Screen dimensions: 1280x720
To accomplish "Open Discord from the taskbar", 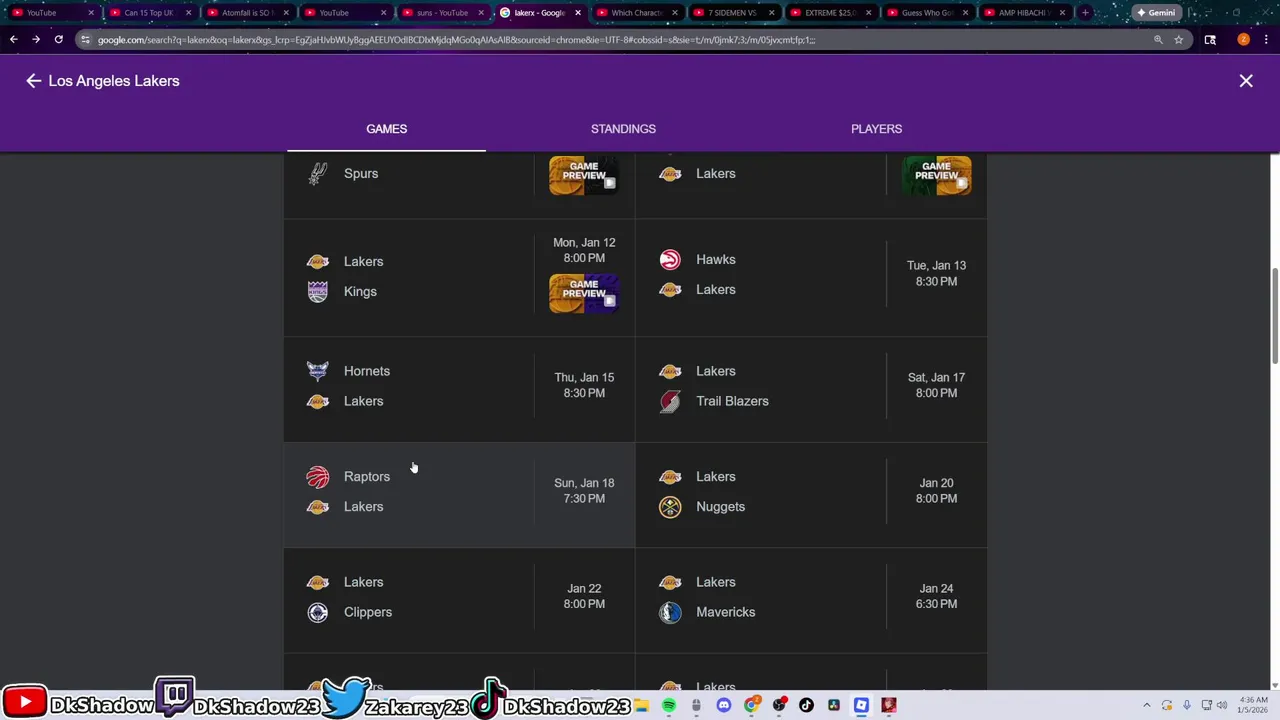I will [724, 706].
